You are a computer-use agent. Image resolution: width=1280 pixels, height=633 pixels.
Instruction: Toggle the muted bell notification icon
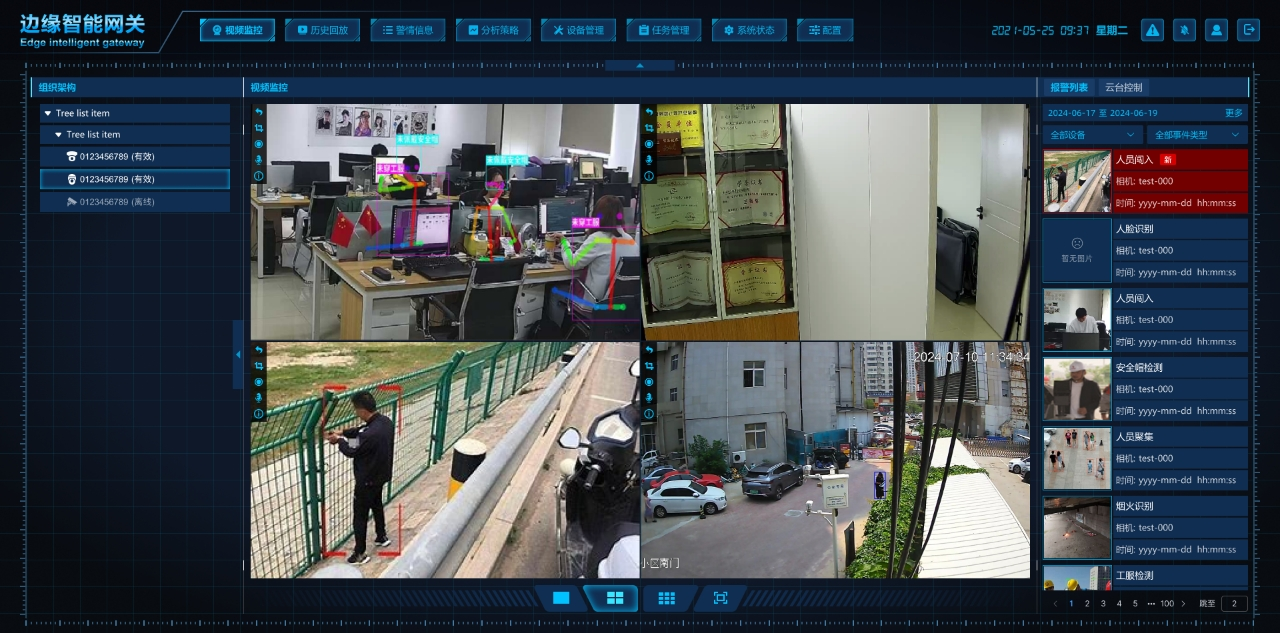1184,30
